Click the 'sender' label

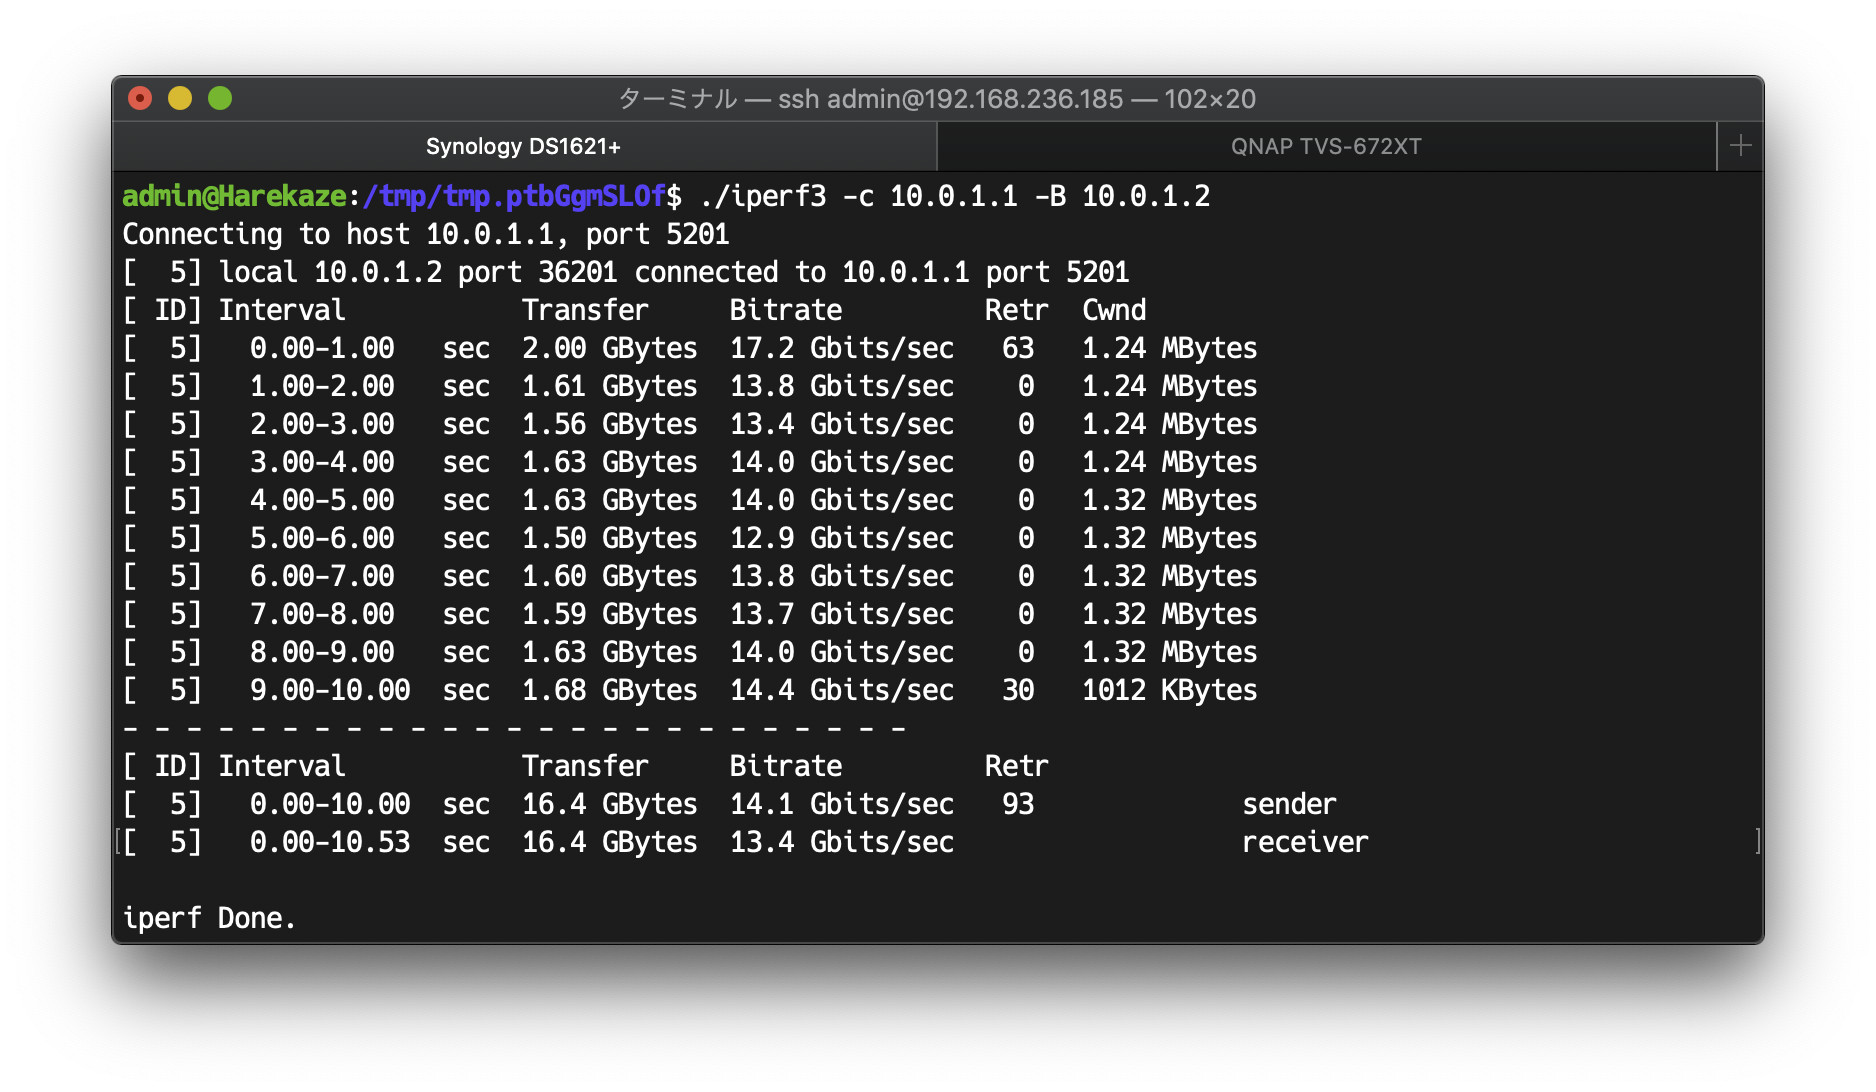(x=1289, y=804)
